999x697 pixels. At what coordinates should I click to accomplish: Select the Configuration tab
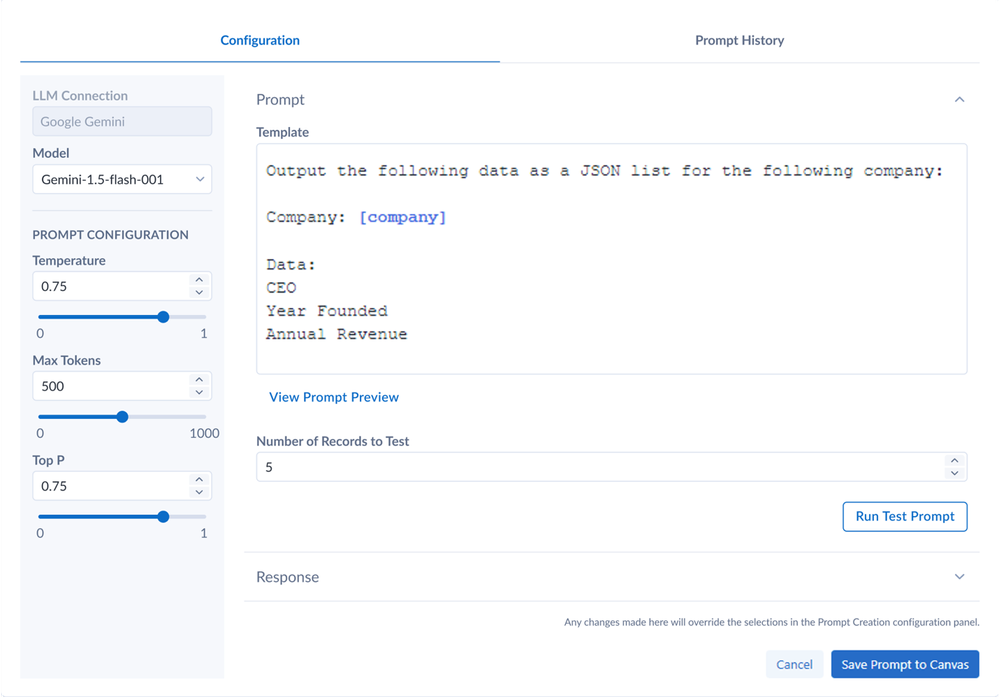pos(260,41)
